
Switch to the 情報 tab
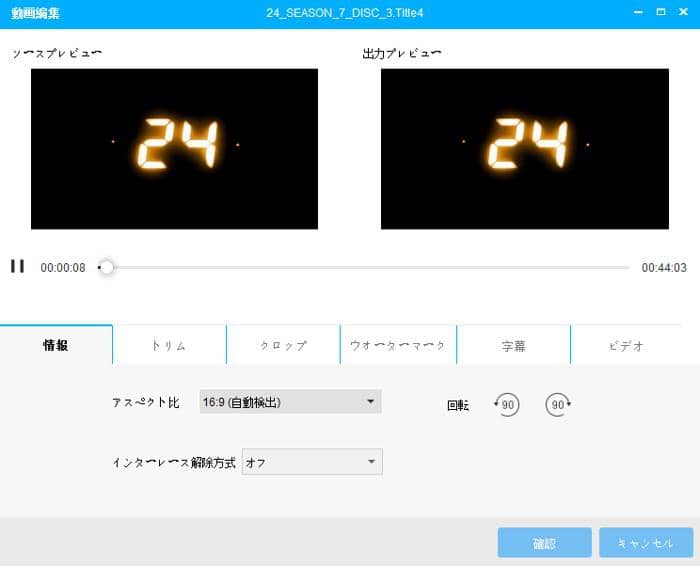[x=56, y=345]
